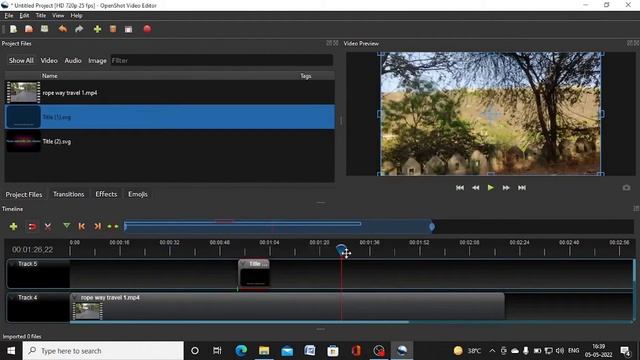Add track green plus on timeline
The image size is (640, 360).
[x=13, y=226]
